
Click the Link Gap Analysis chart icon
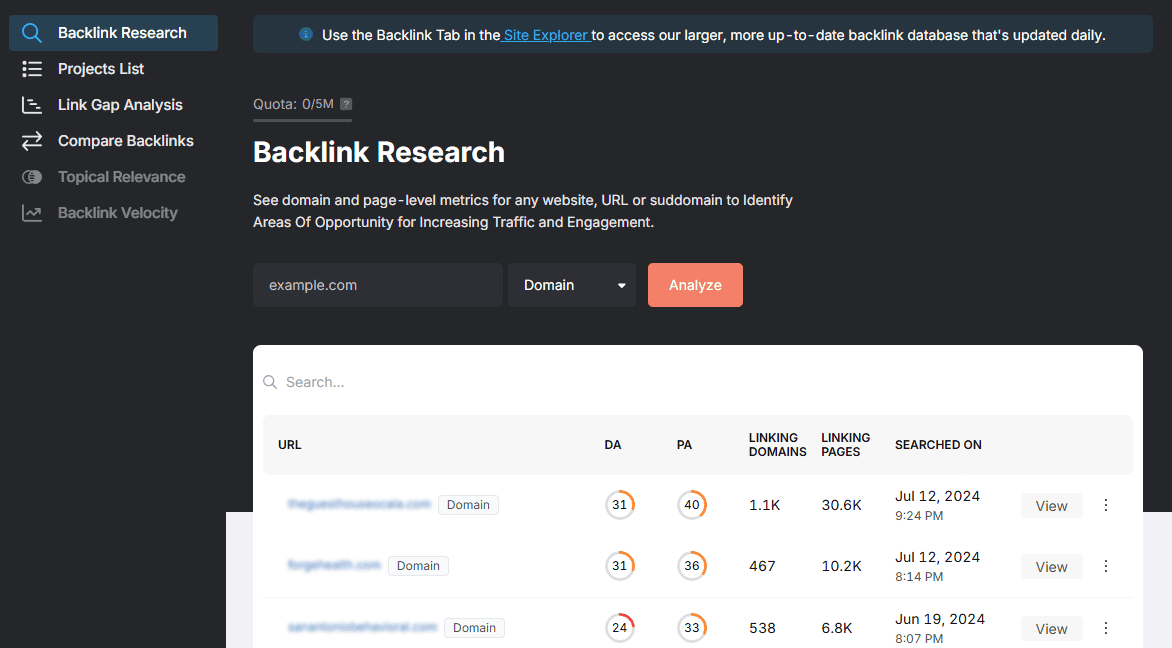(x=31, y=104)
